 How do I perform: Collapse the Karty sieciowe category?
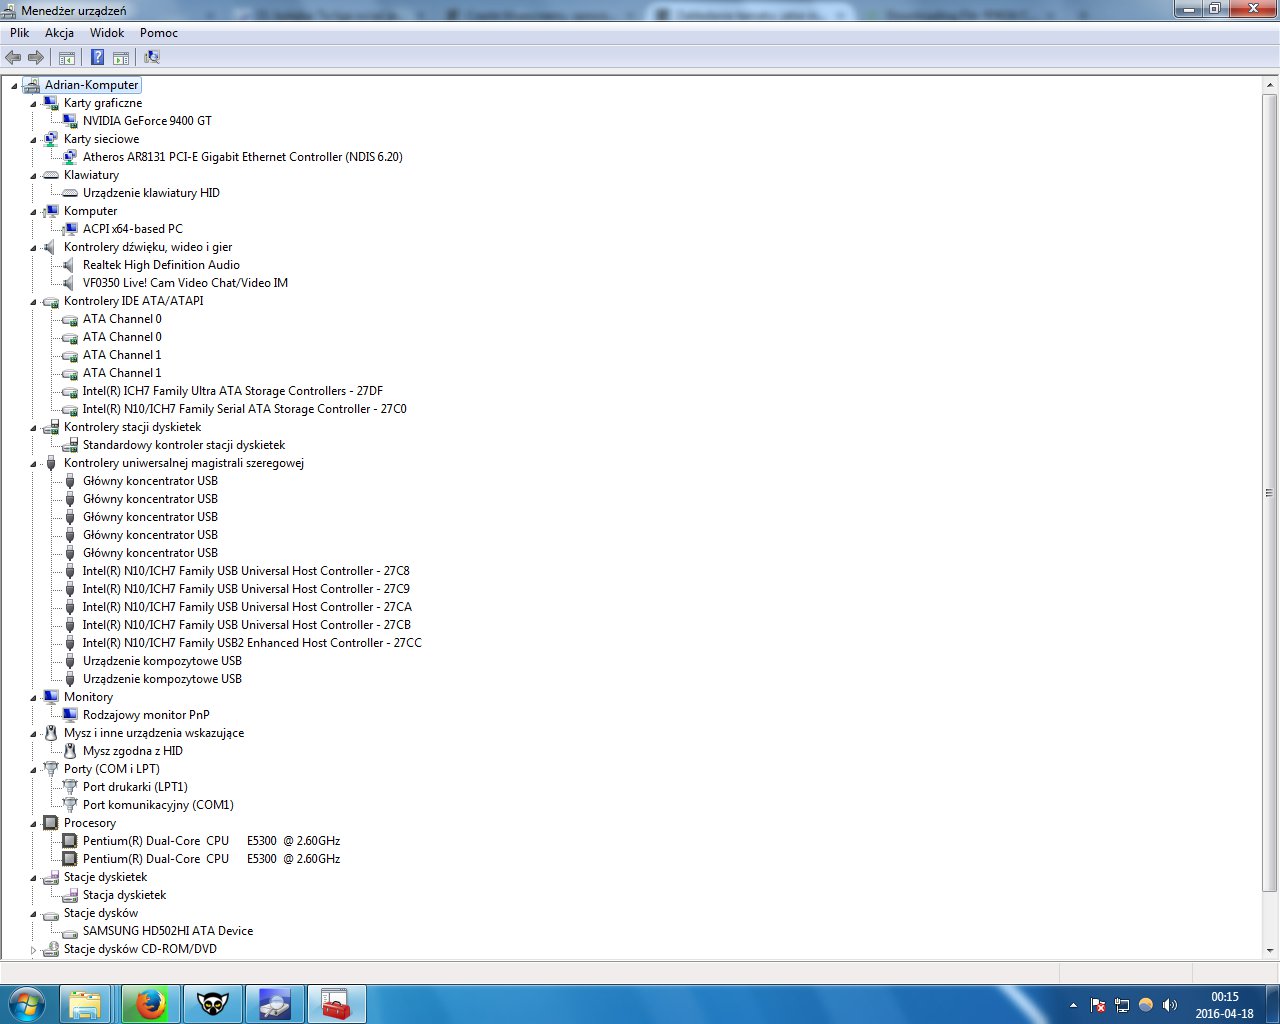pyautogui.click(x=33, y=140)
